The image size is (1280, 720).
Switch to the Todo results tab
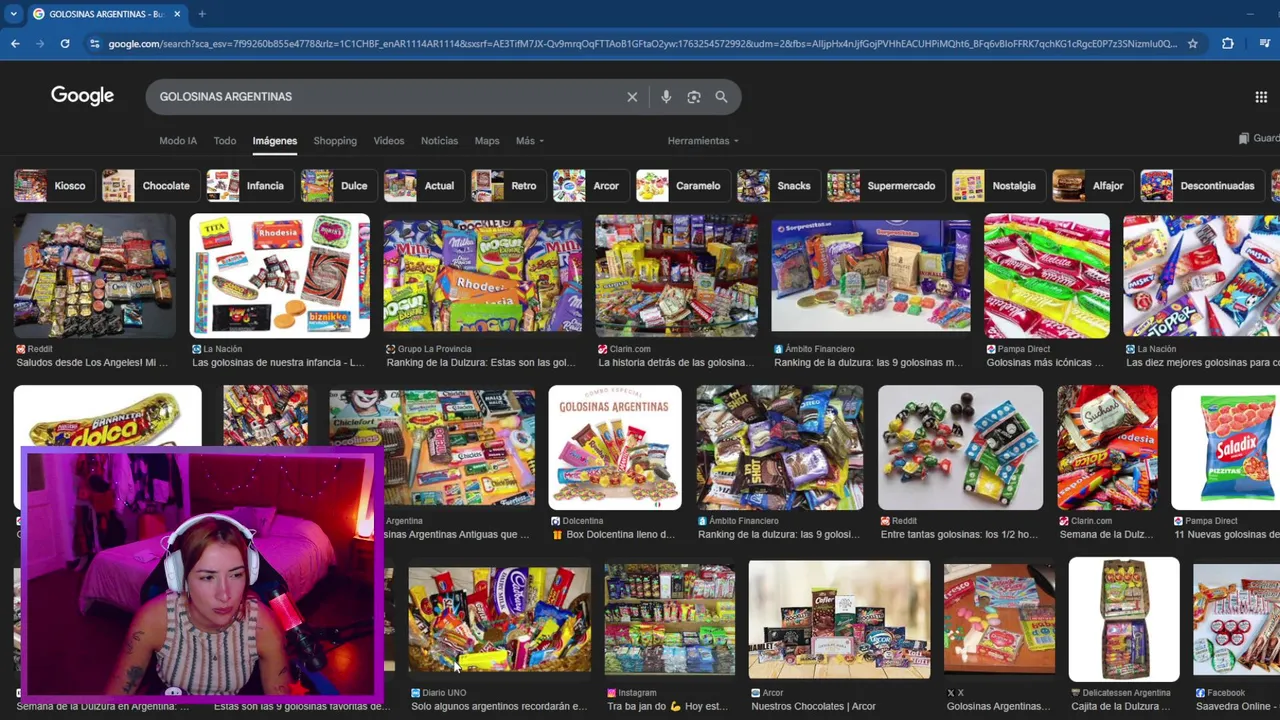(225, 141)
